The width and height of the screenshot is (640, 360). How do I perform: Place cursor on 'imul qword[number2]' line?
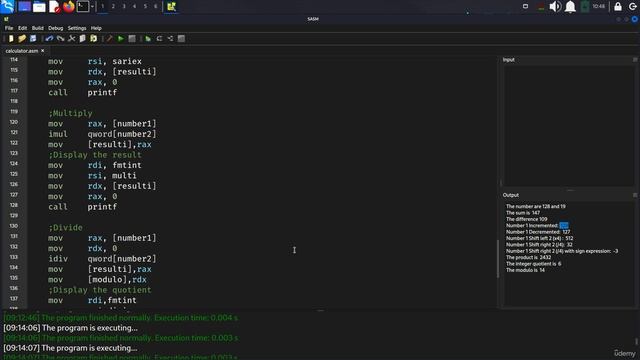[102, 134]
